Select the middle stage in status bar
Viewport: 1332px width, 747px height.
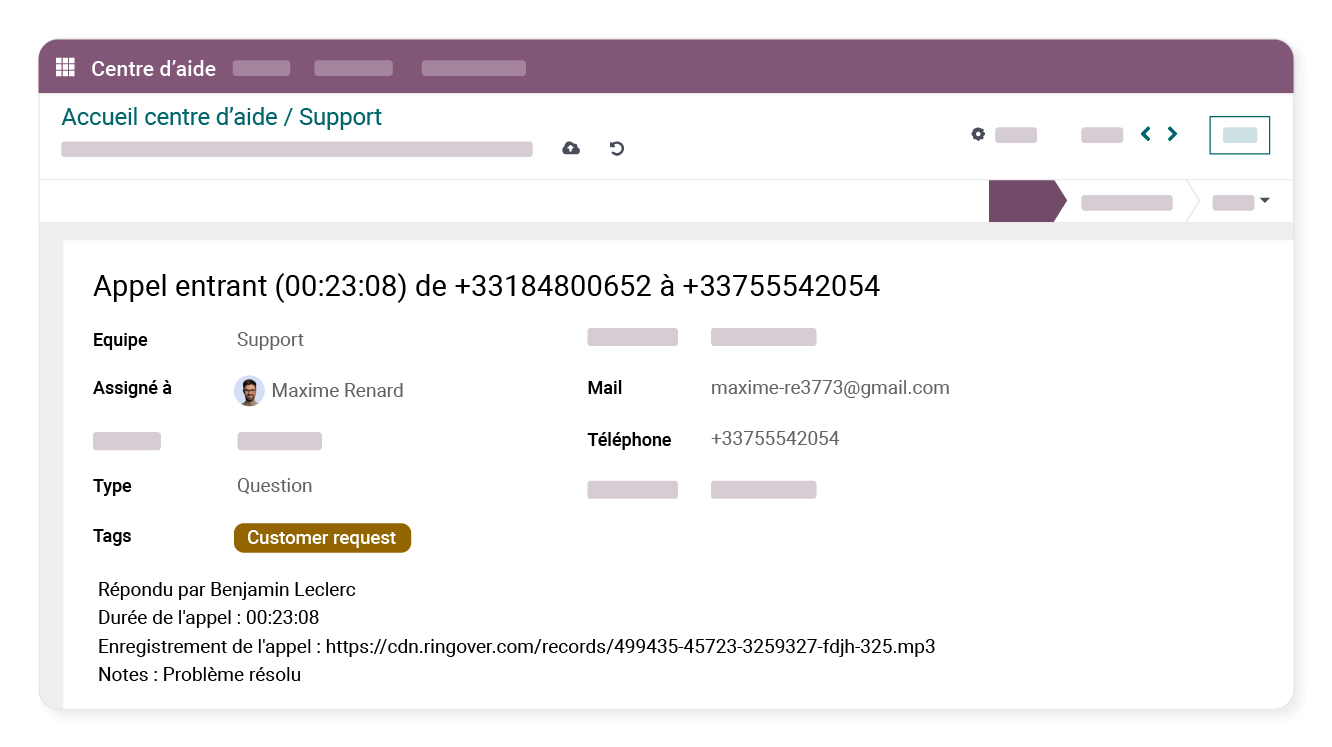[1126, 202]
